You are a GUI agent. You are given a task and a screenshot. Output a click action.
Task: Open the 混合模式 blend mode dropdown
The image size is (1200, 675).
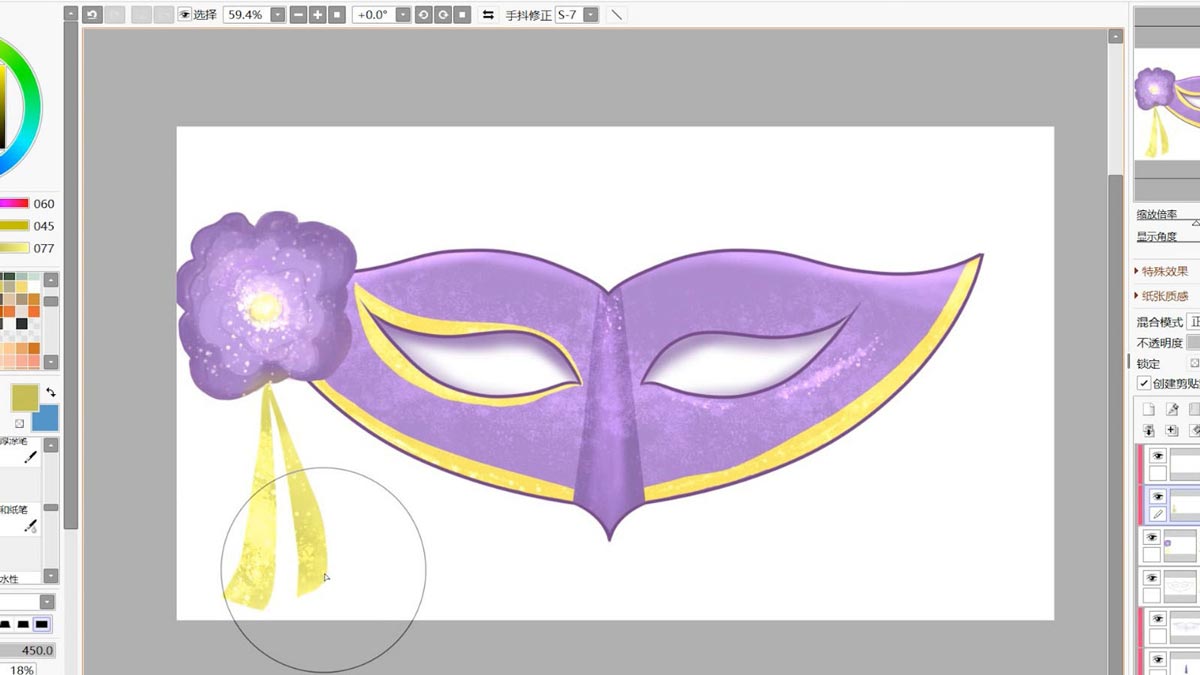click(1194, 322)
